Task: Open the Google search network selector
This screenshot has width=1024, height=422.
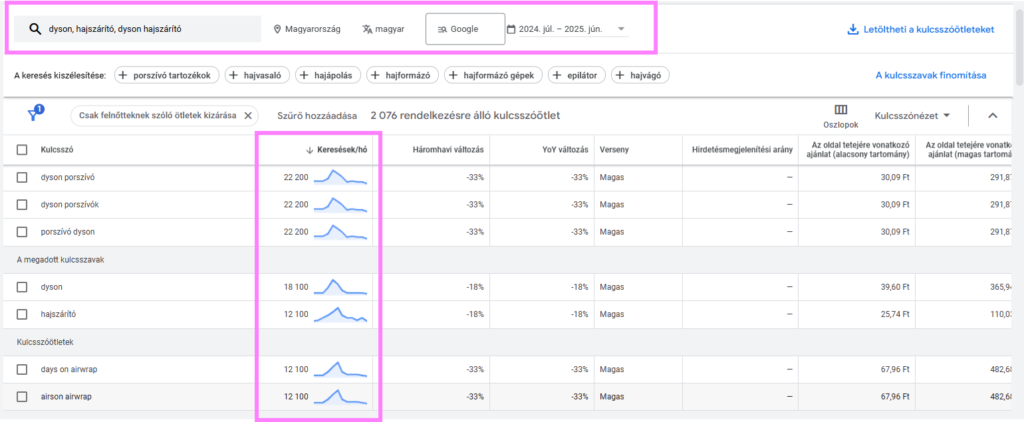Action: point(465,29)
